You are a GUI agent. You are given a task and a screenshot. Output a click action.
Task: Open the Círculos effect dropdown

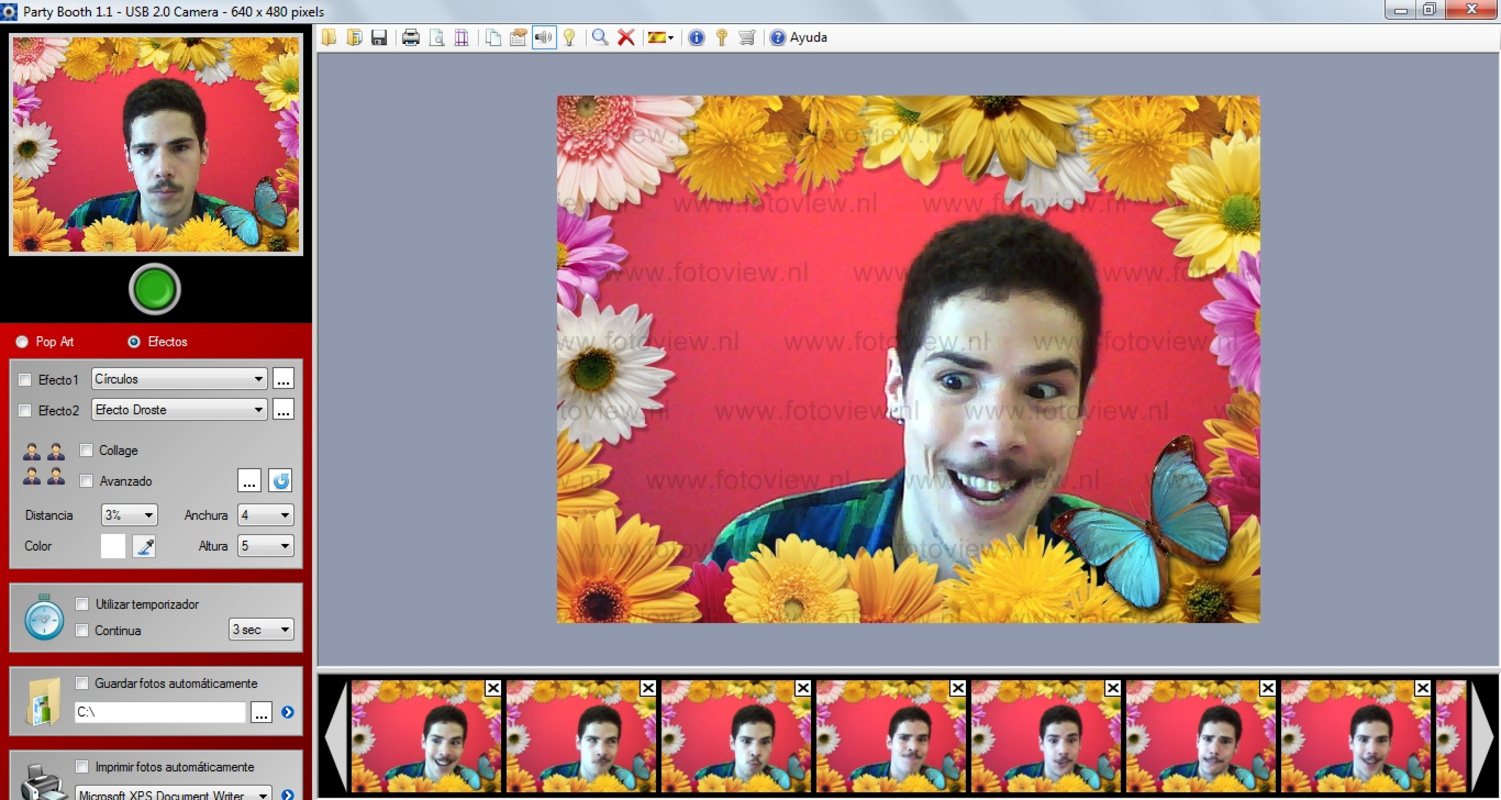180,379
